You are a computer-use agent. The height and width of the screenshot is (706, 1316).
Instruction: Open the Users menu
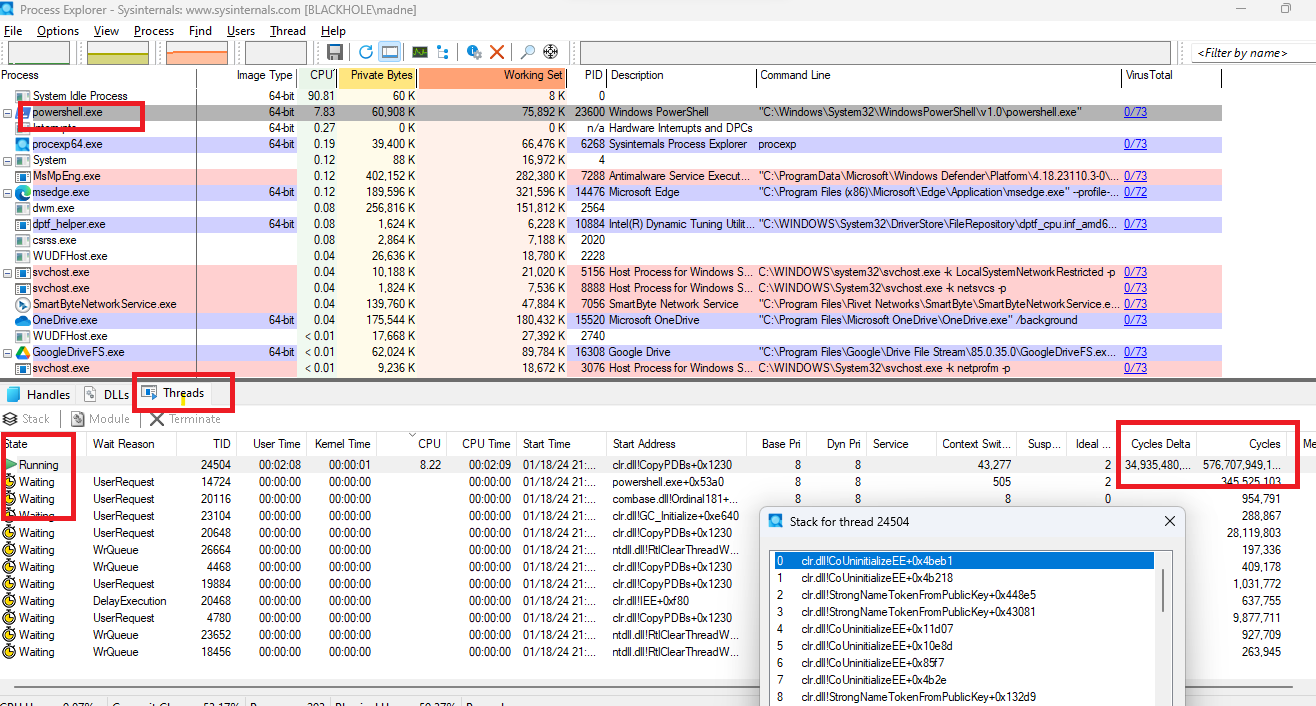[241, 31]
